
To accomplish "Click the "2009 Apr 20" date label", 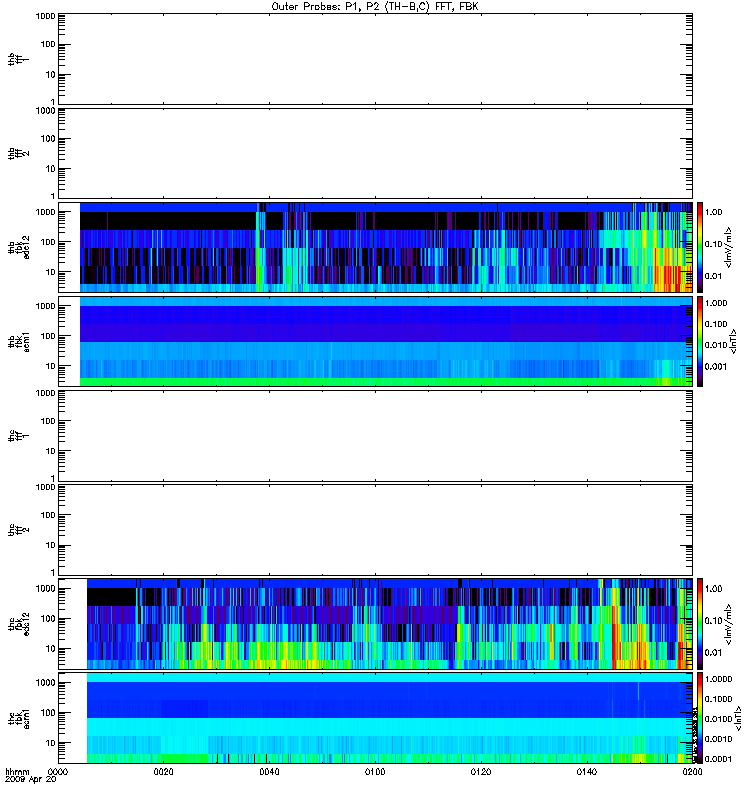I will (x=31, y=780).
